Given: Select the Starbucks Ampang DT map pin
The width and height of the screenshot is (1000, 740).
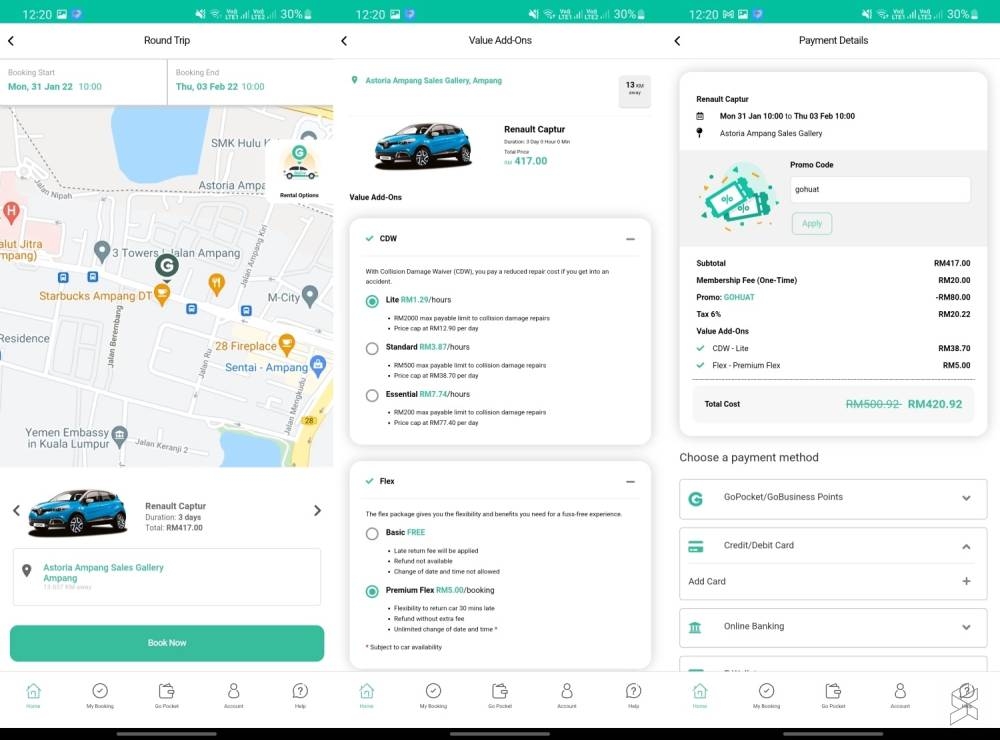Looking at the screenshot, I should point(162,295).
